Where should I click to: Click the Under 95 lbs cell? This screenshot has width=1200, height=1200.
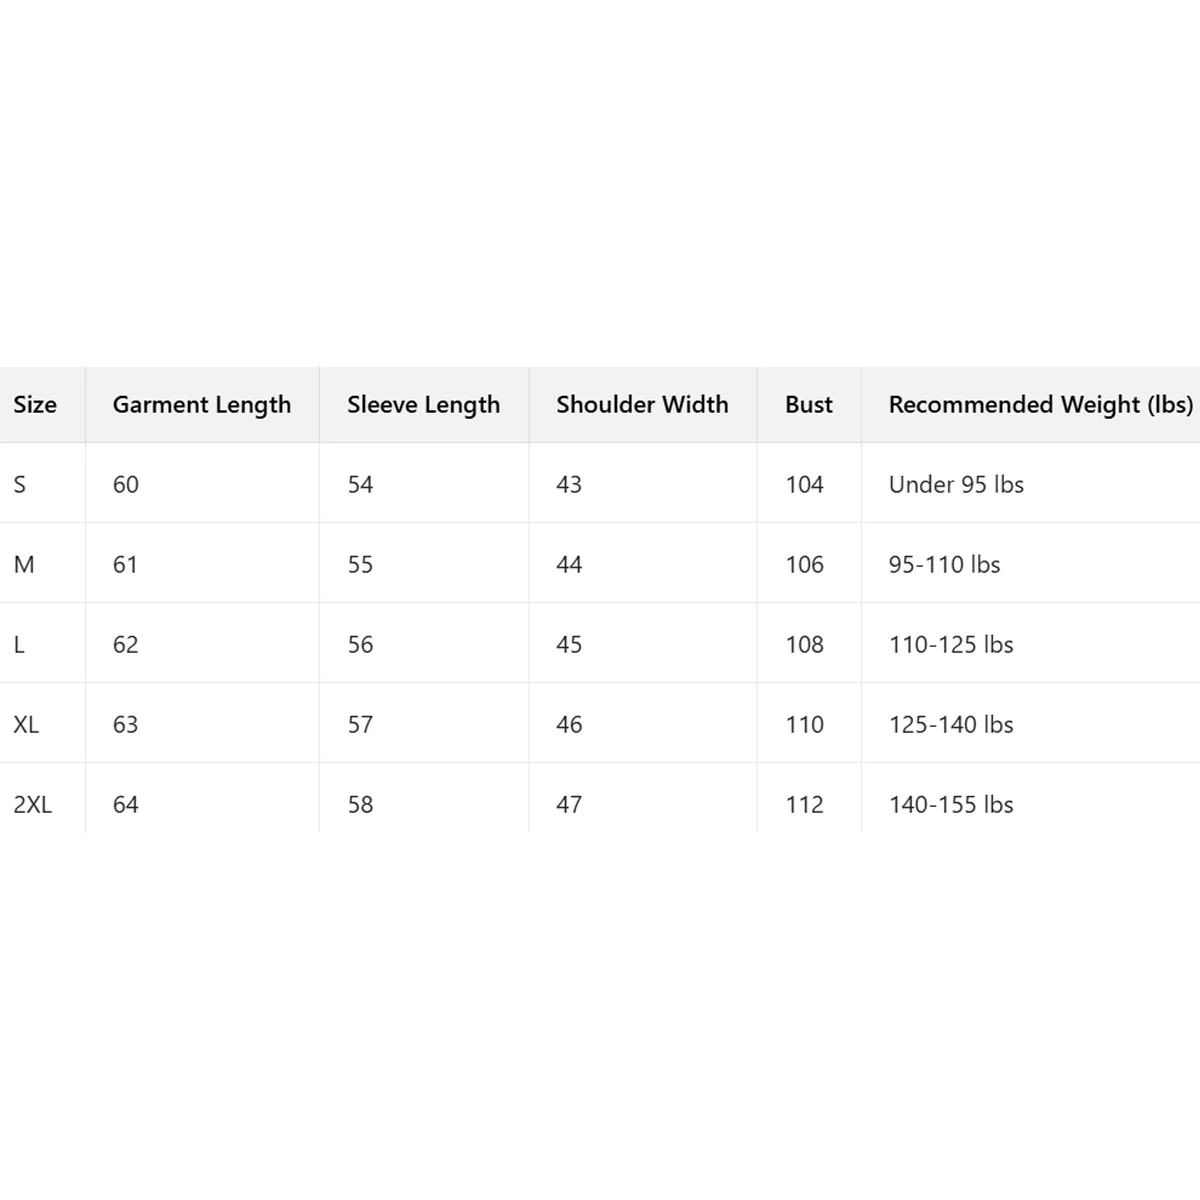[x=956, y=485]
